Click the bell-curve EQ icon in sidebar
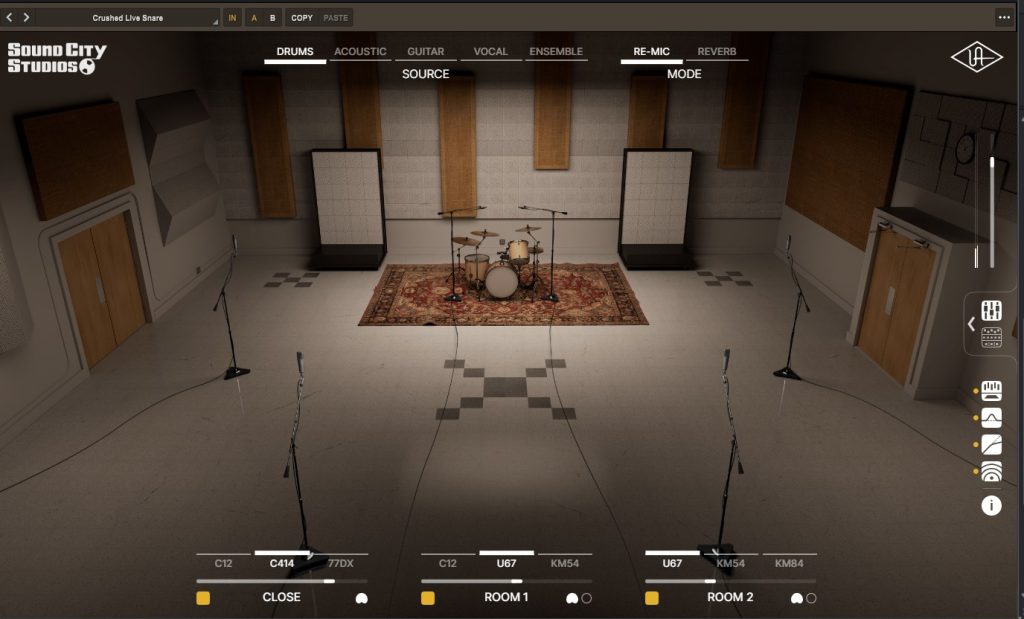The width and height of the screenshot is (1024, 619). click(992, 418)
